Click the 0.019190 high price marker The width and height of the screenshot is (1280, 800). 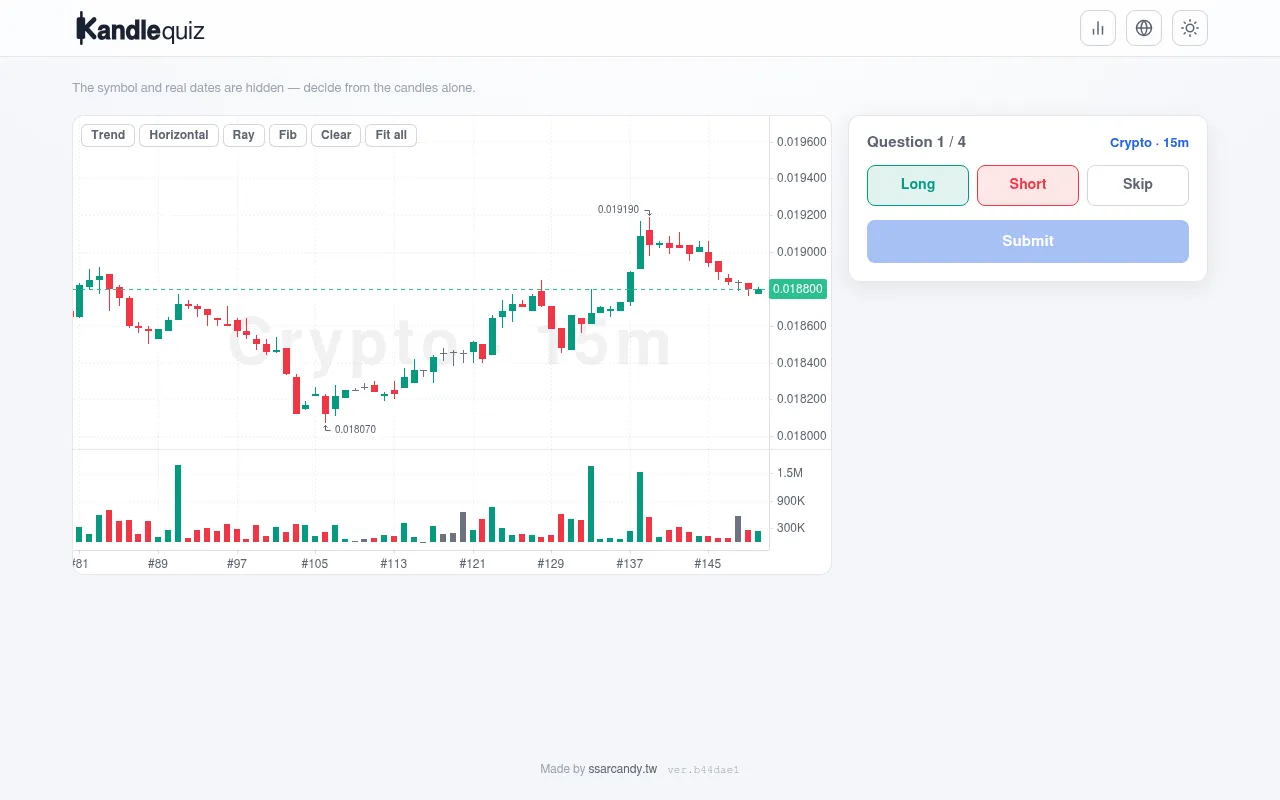(618, 210)
